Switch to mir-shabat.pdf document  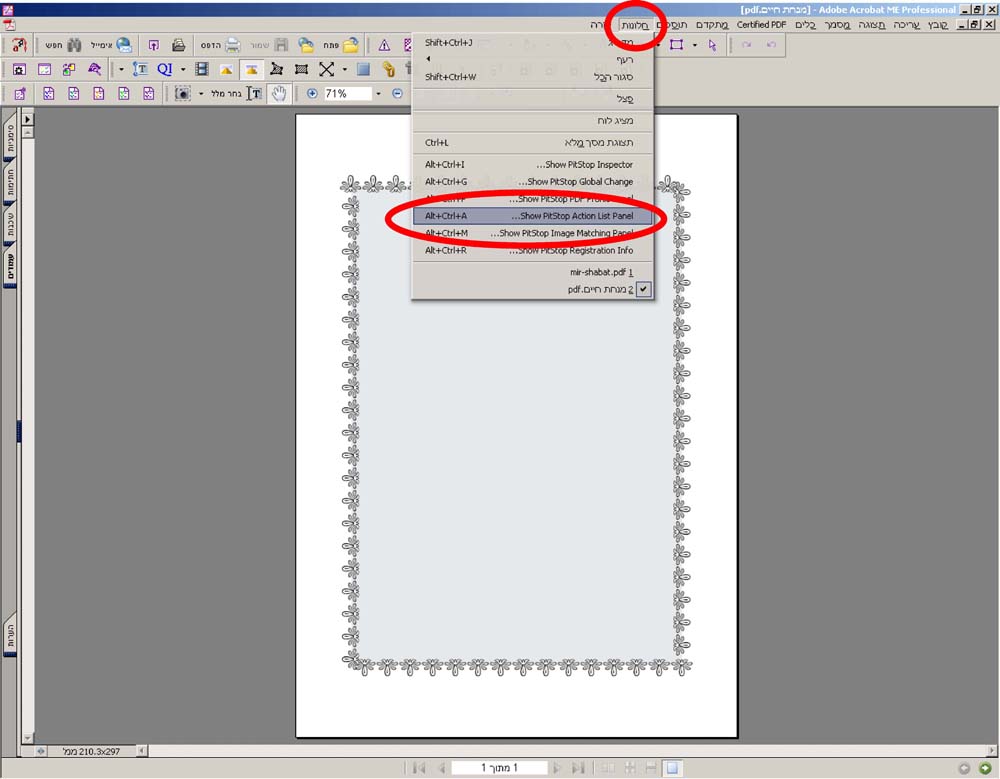(533, 272)
